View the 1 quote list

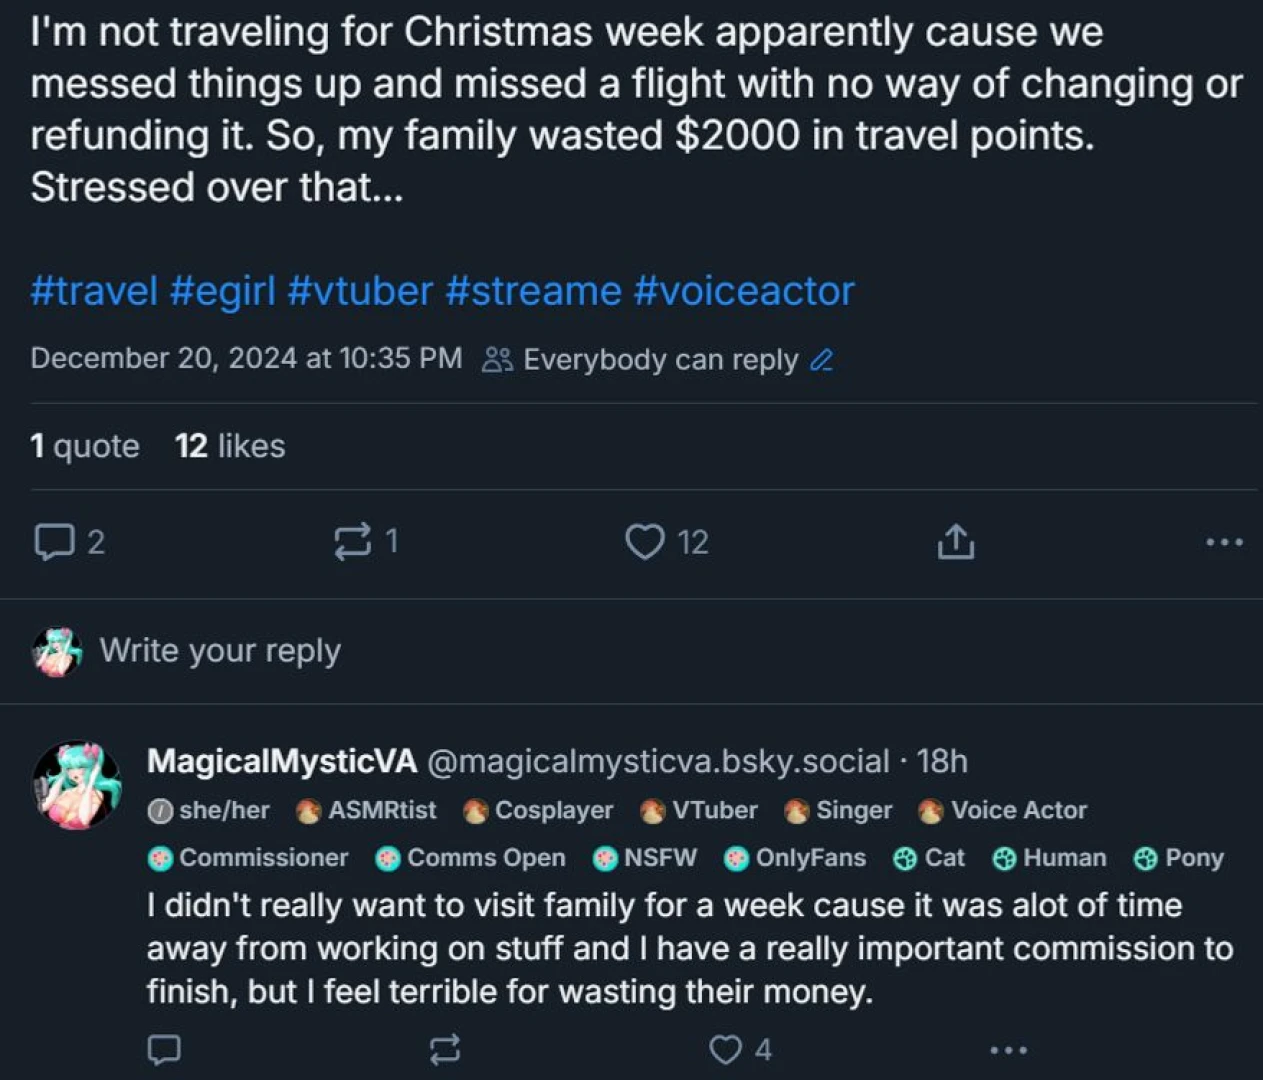[x=85, y=446]
